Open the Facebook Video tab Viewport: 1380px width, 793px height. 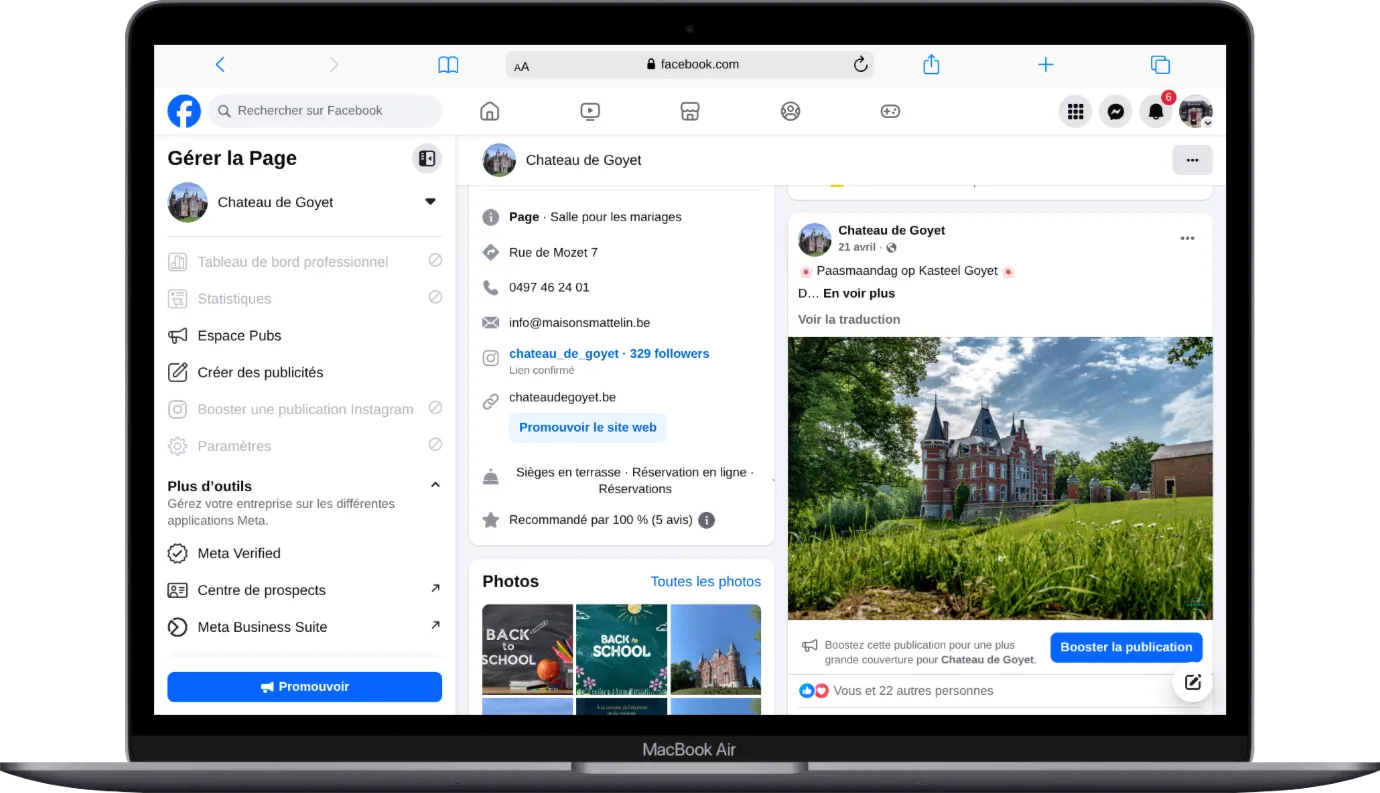click(x=590, y=111)
